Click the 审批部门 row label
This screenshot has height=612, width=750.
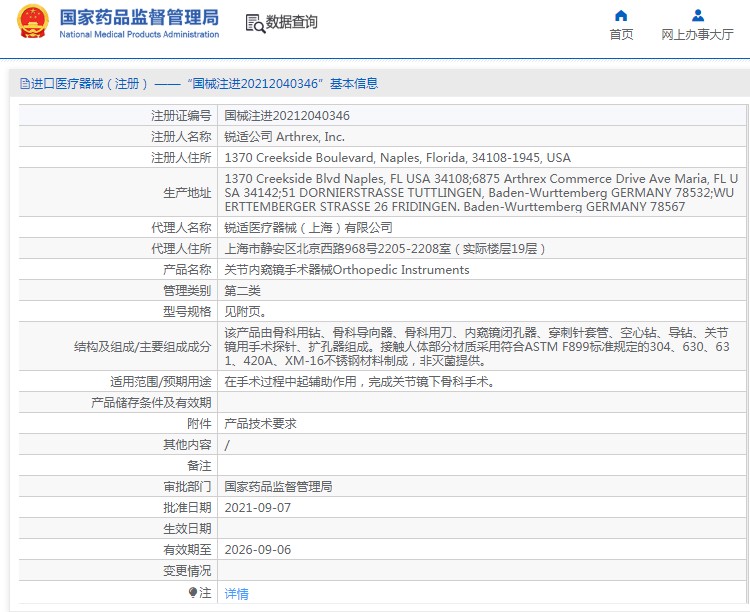pos(188,487)
